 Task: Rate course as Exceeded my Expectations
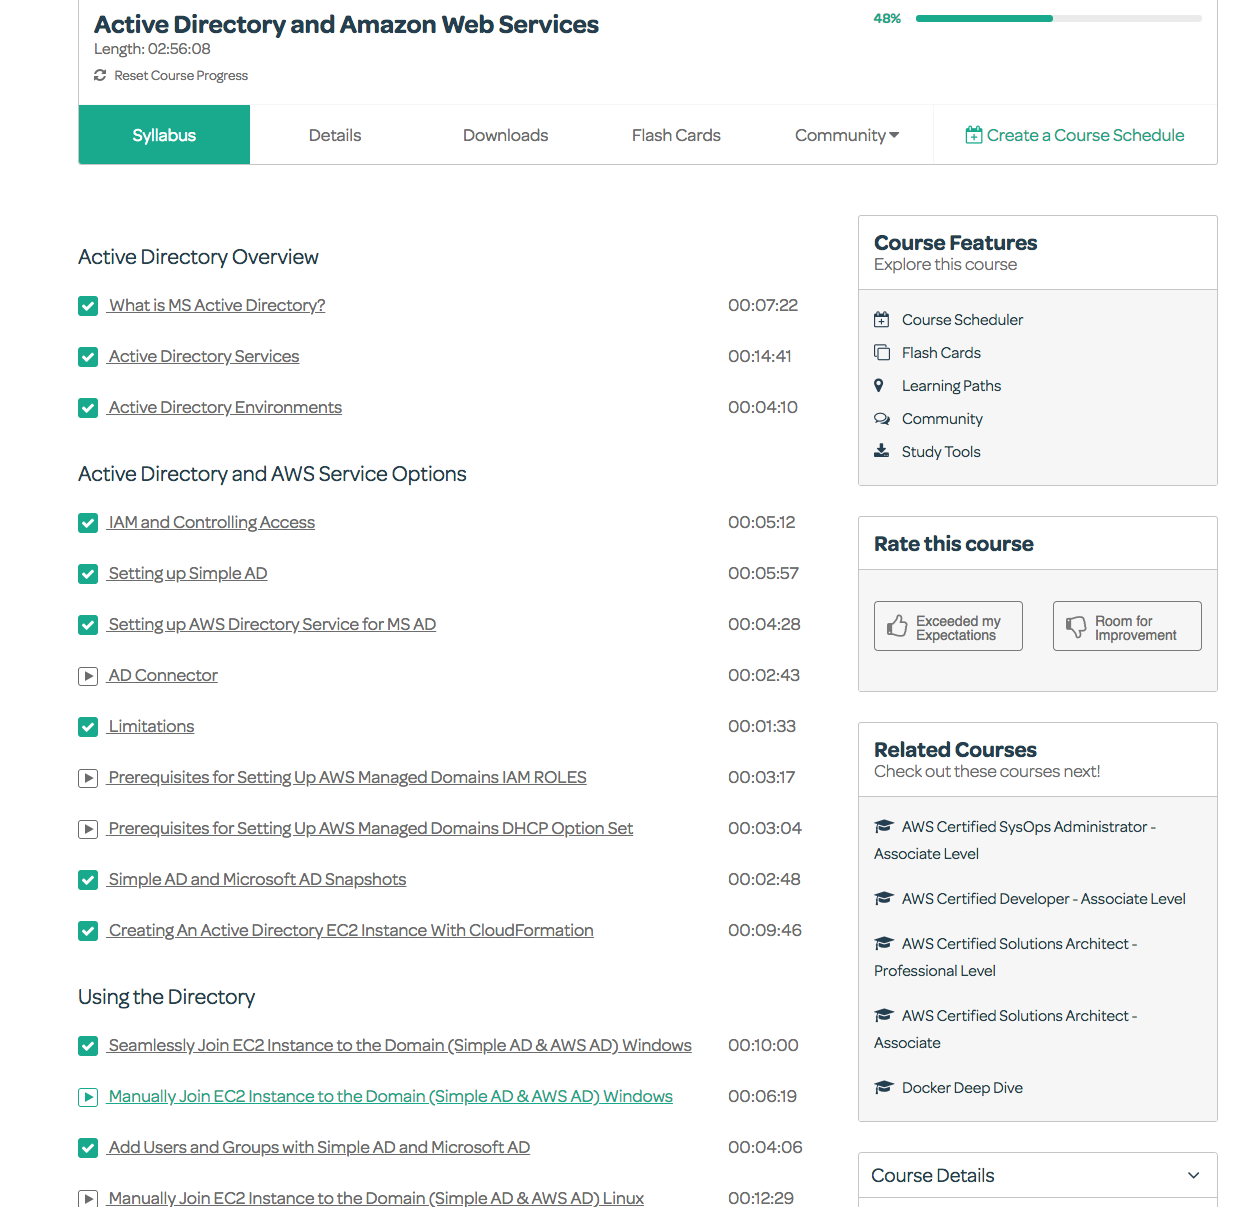coord(948,626)
